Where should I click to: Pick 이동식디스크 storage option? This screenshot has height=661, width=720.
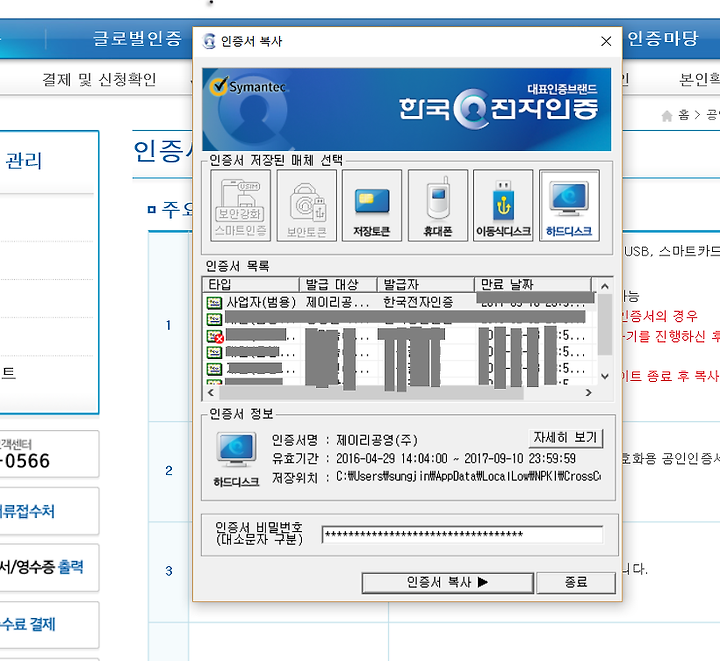click(503, 206)
